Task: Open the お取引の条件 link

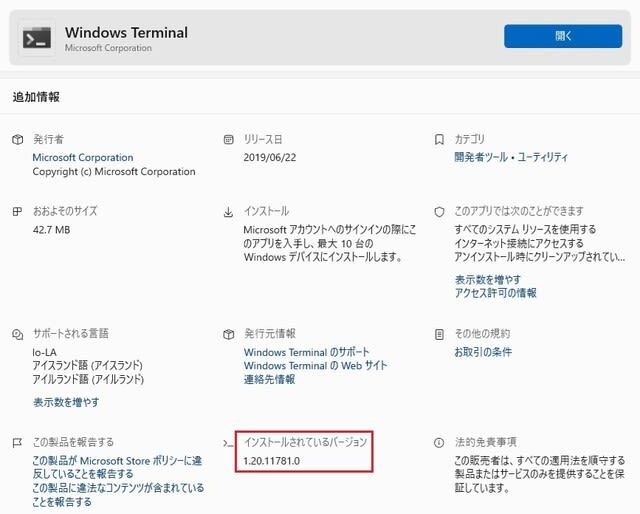Action: click(x=483, y=352)
